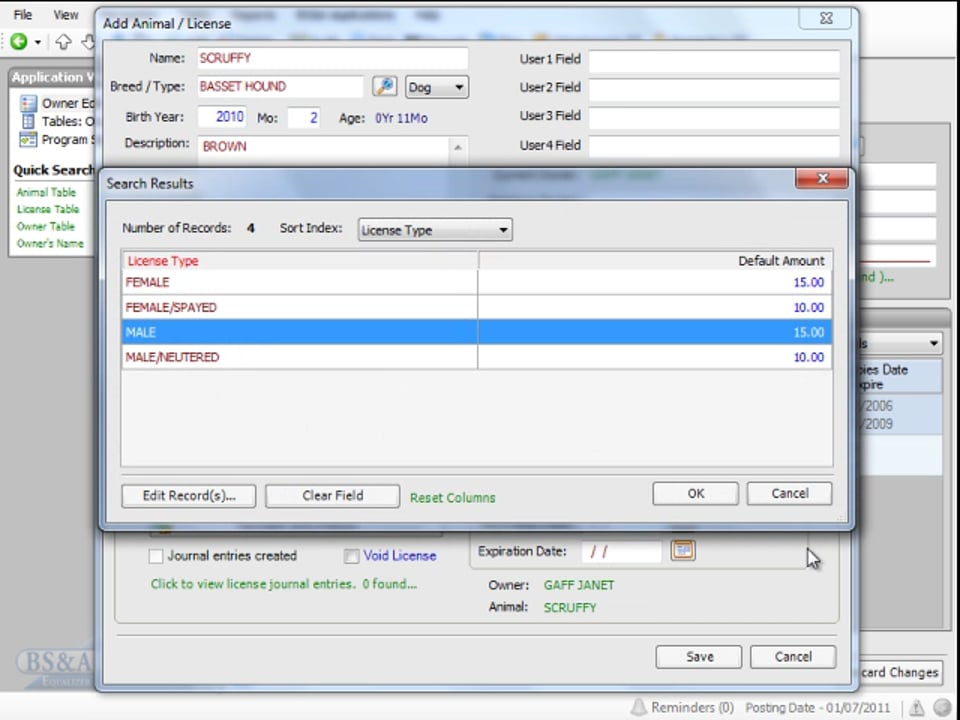Image resolution: width=960 pixels, height=720 pixels.
Task: Click the Reminders bell icon
Action: 639,707
